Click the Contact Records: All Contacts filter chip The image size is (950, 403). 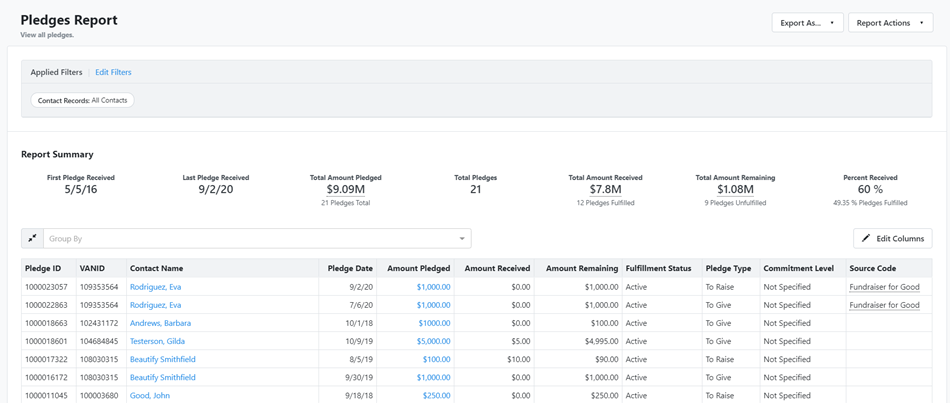[82, 100]
